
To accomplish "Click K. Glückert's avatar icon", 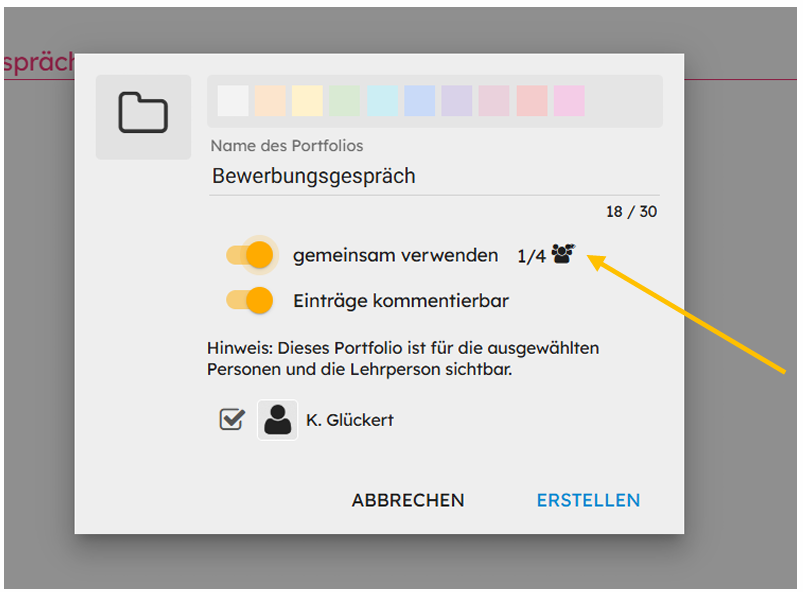I will click(277, 420).
